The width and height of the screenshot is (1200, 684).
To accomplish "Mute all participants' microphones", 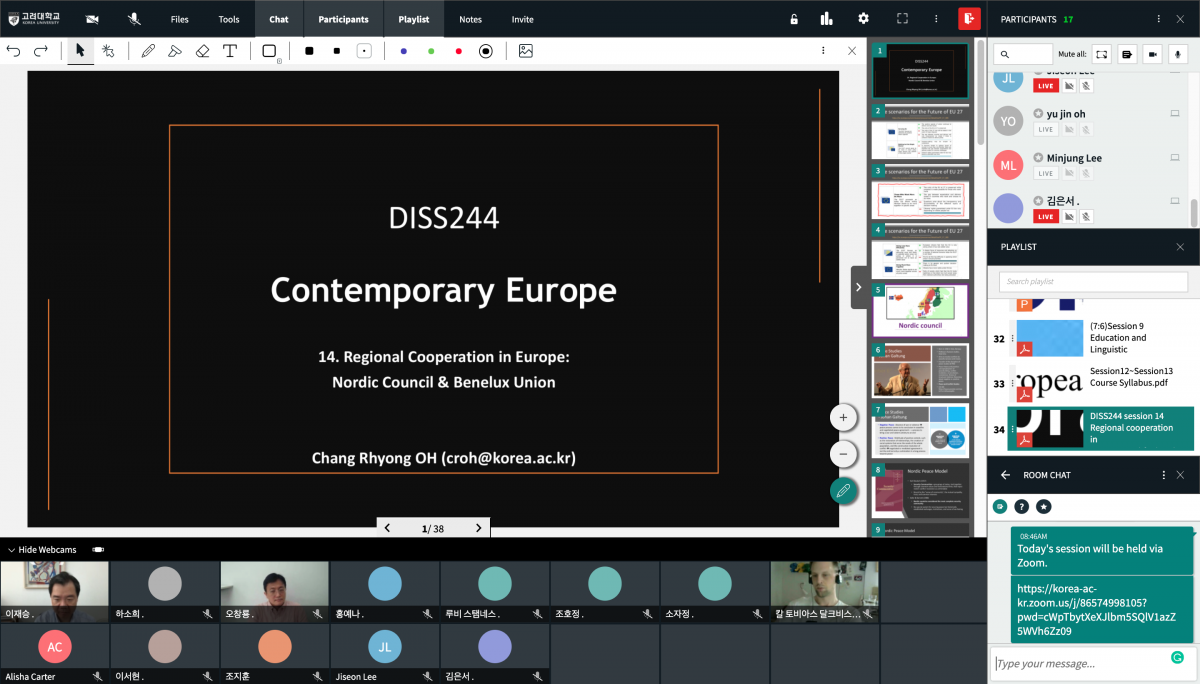I will point(1179,54).
